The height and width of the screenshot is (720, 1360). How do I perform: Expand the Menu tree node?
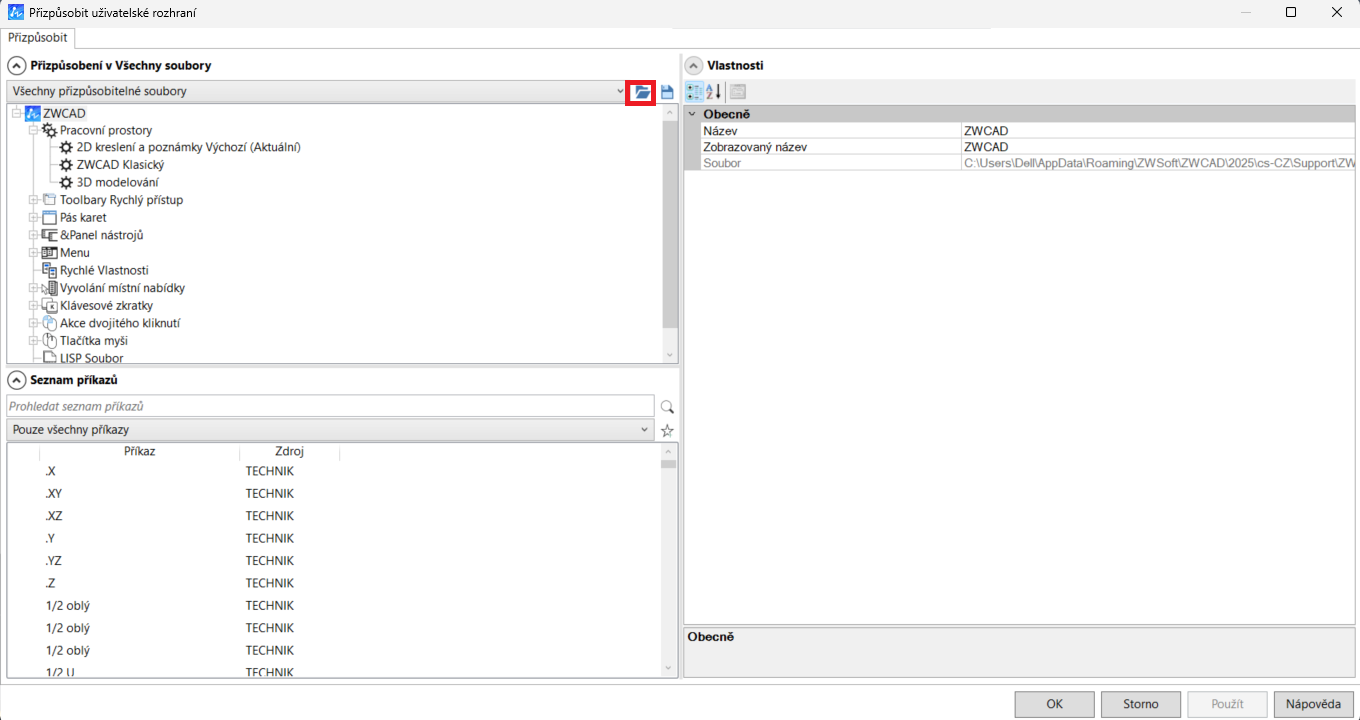[x=34, y=253]
